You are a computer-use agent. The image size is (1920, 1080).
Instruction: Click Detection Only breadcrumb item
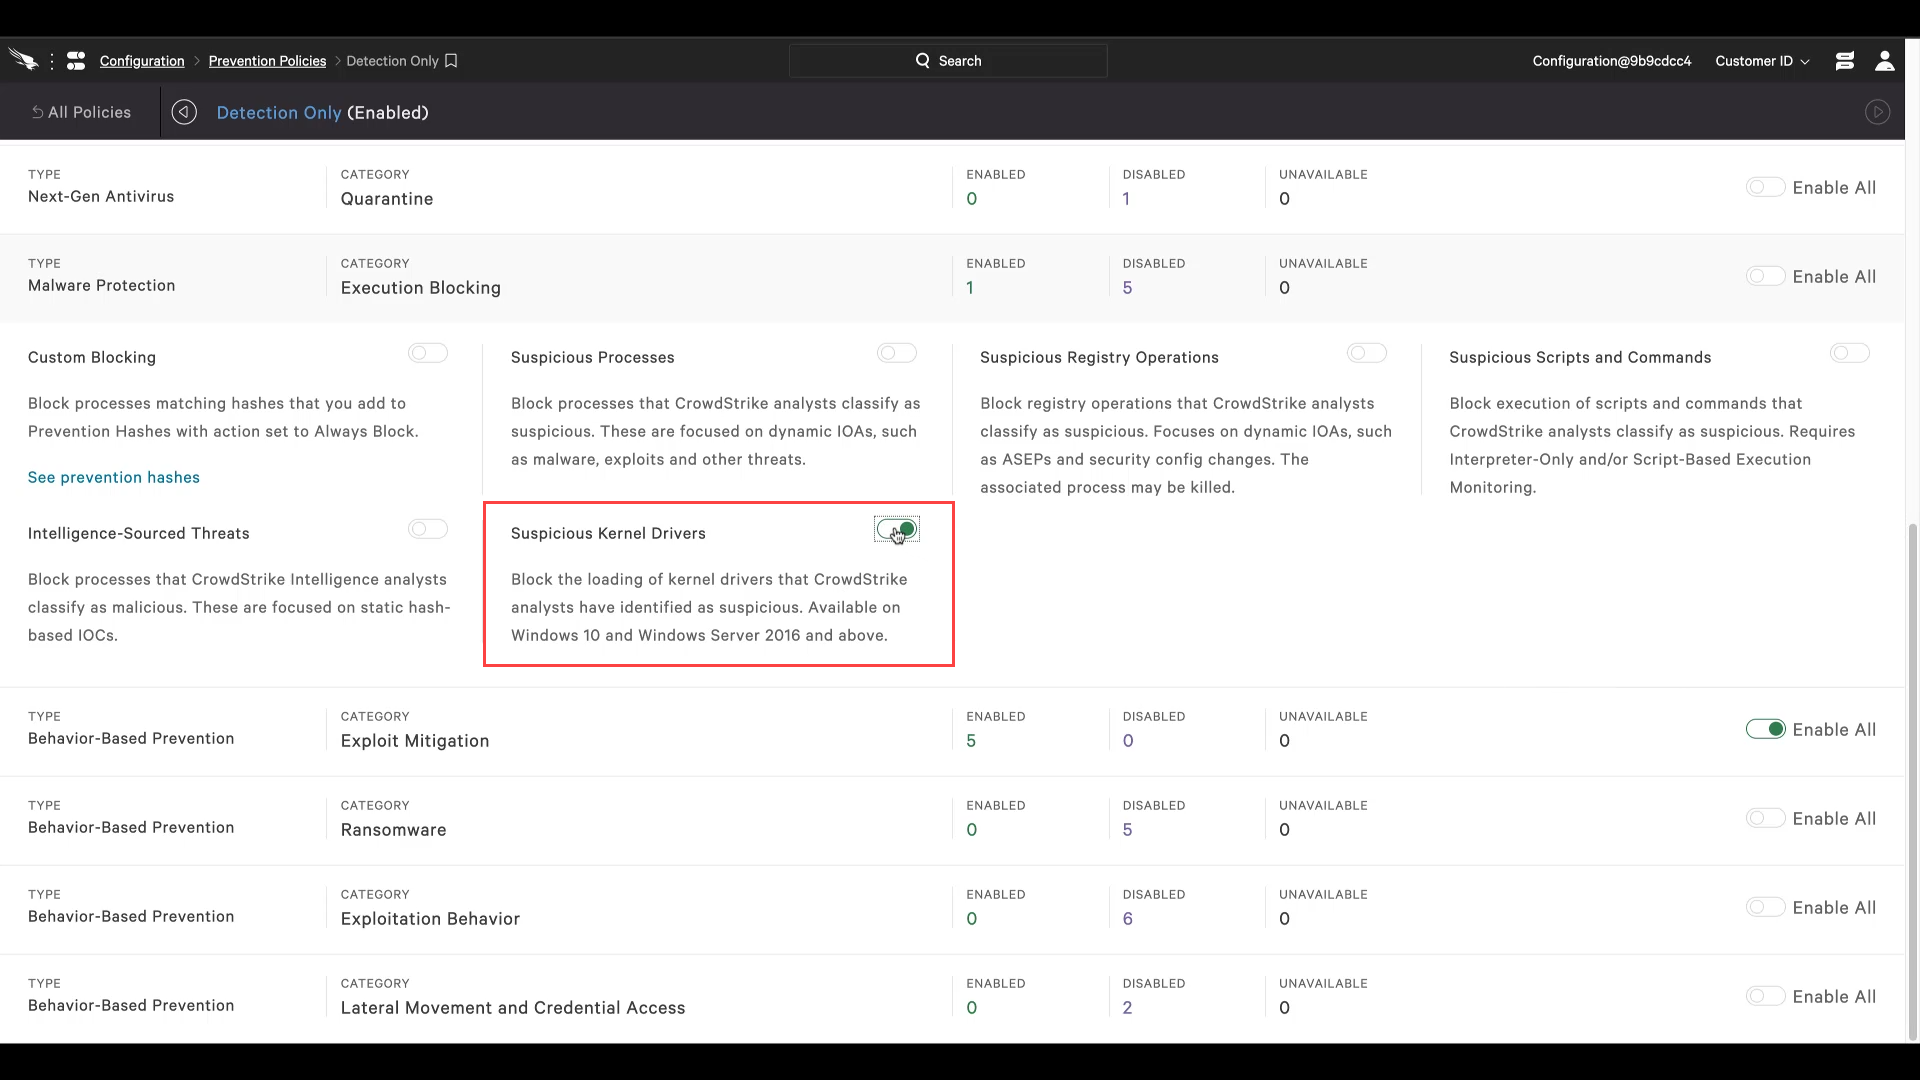click(392, 61)
